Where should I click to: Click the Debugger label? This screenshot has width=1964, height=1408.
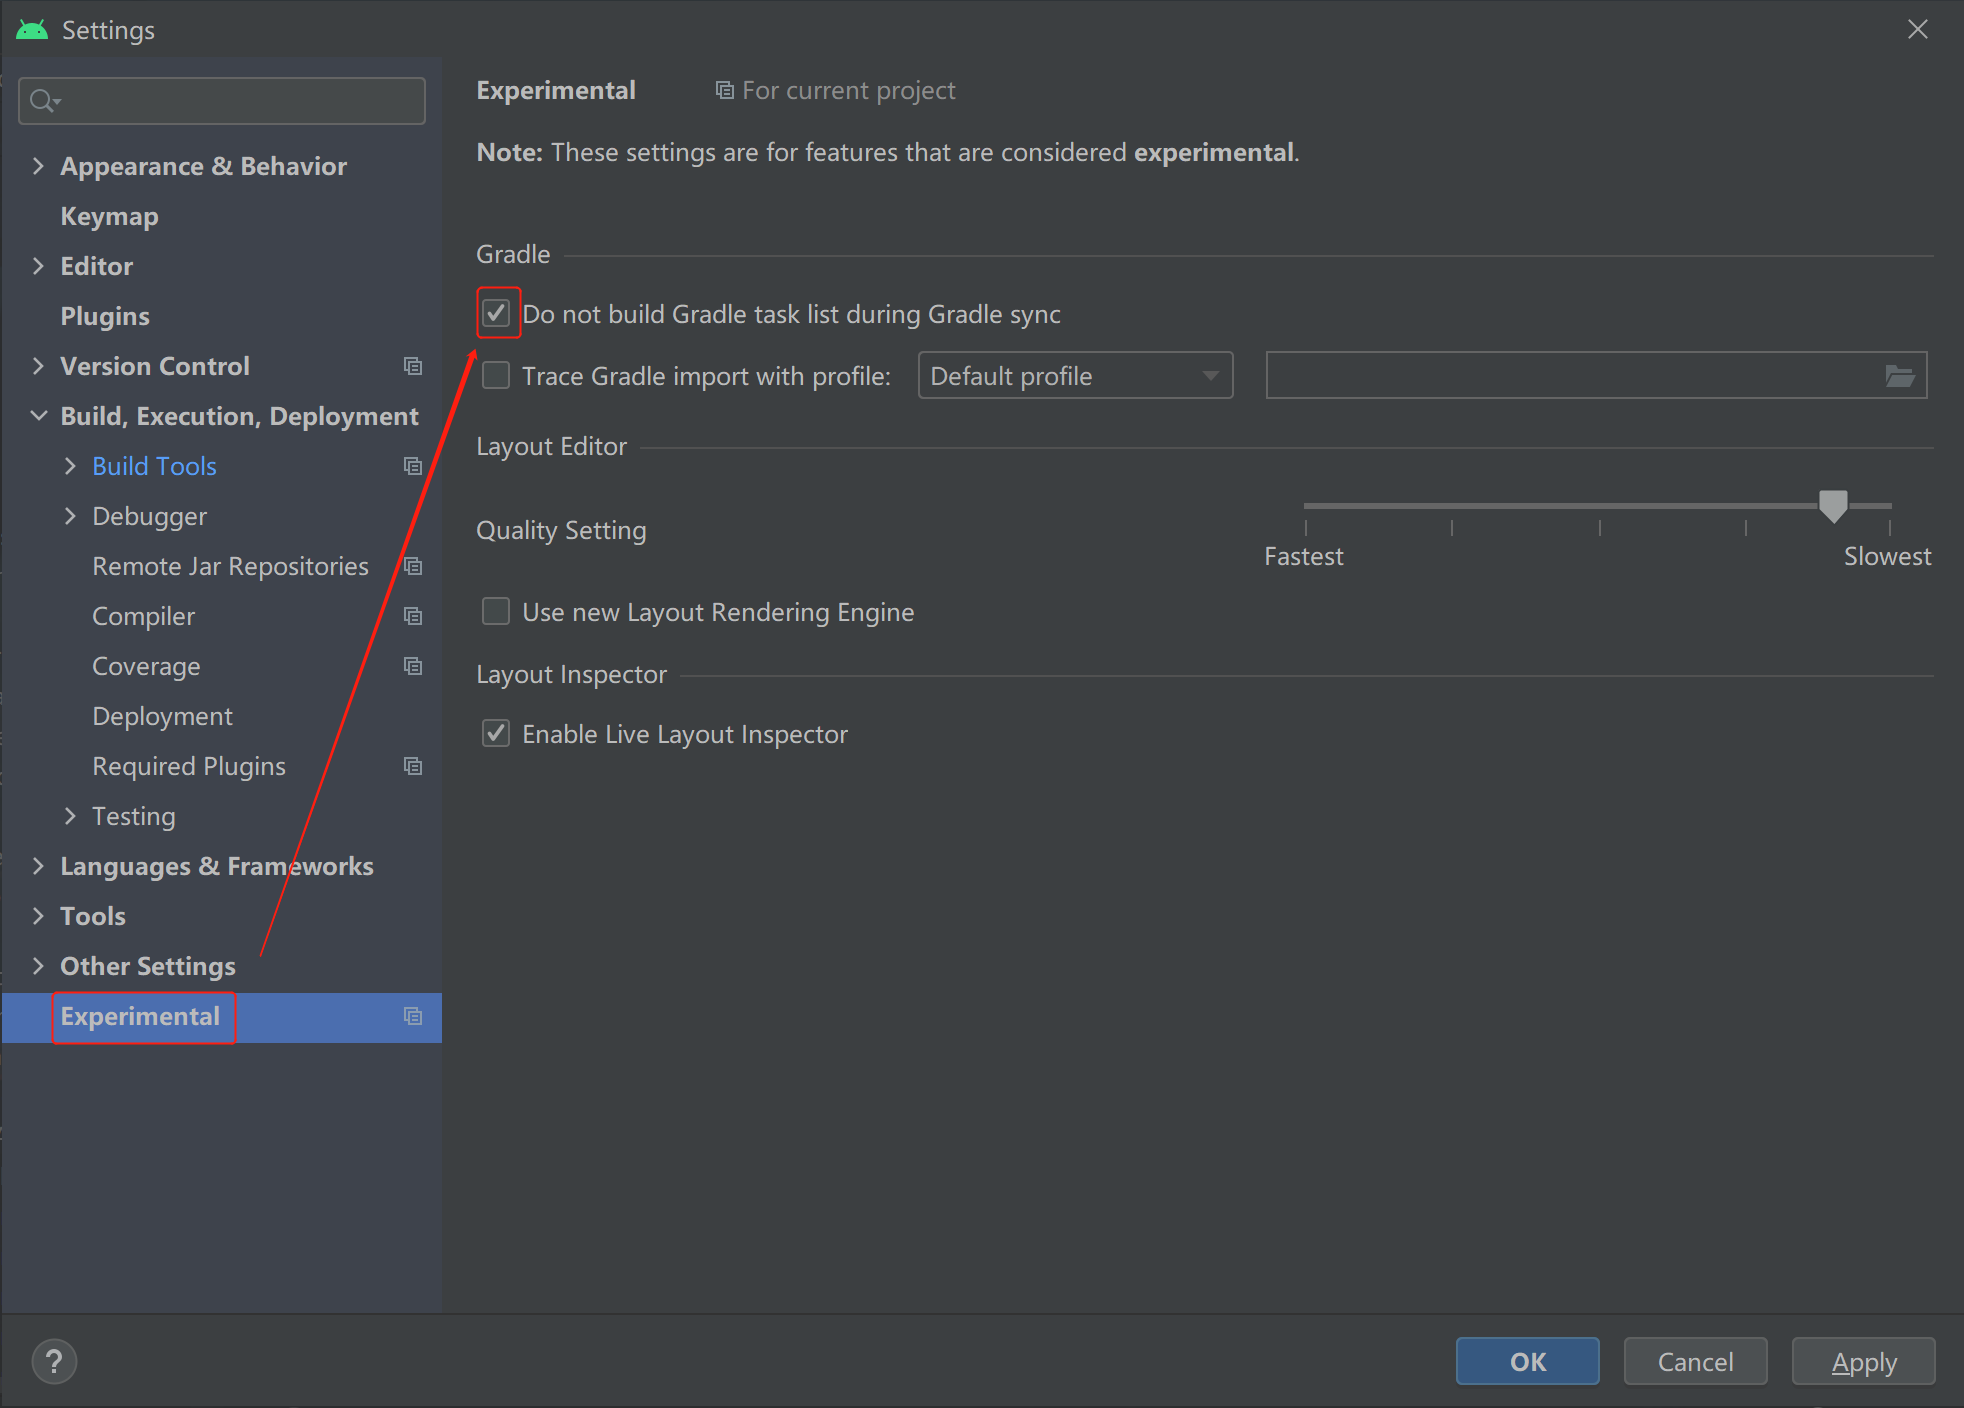(x=149, y=517)
